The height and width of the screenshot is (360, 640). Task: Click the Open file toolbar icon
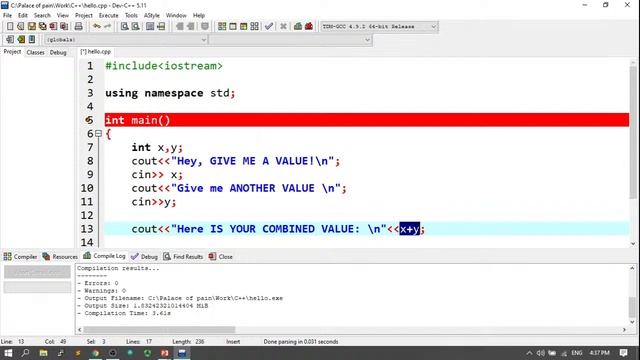[20, 27]
